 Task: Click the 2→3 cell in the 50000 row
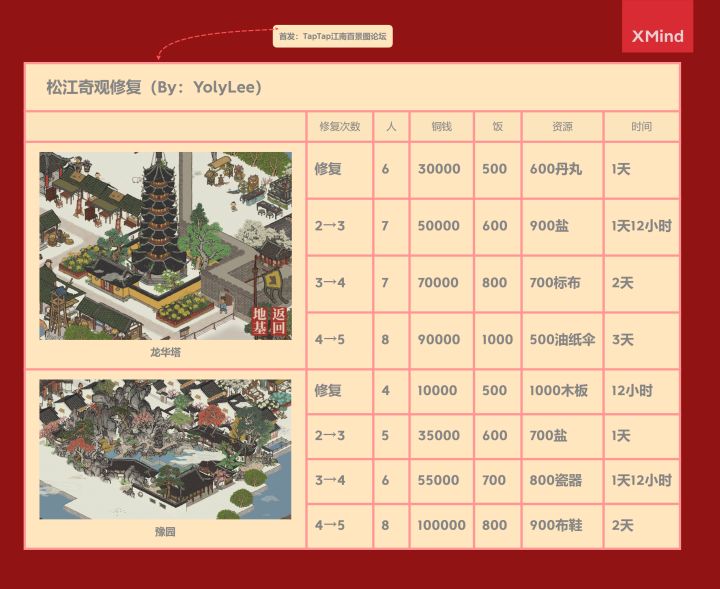coord(340,226)
